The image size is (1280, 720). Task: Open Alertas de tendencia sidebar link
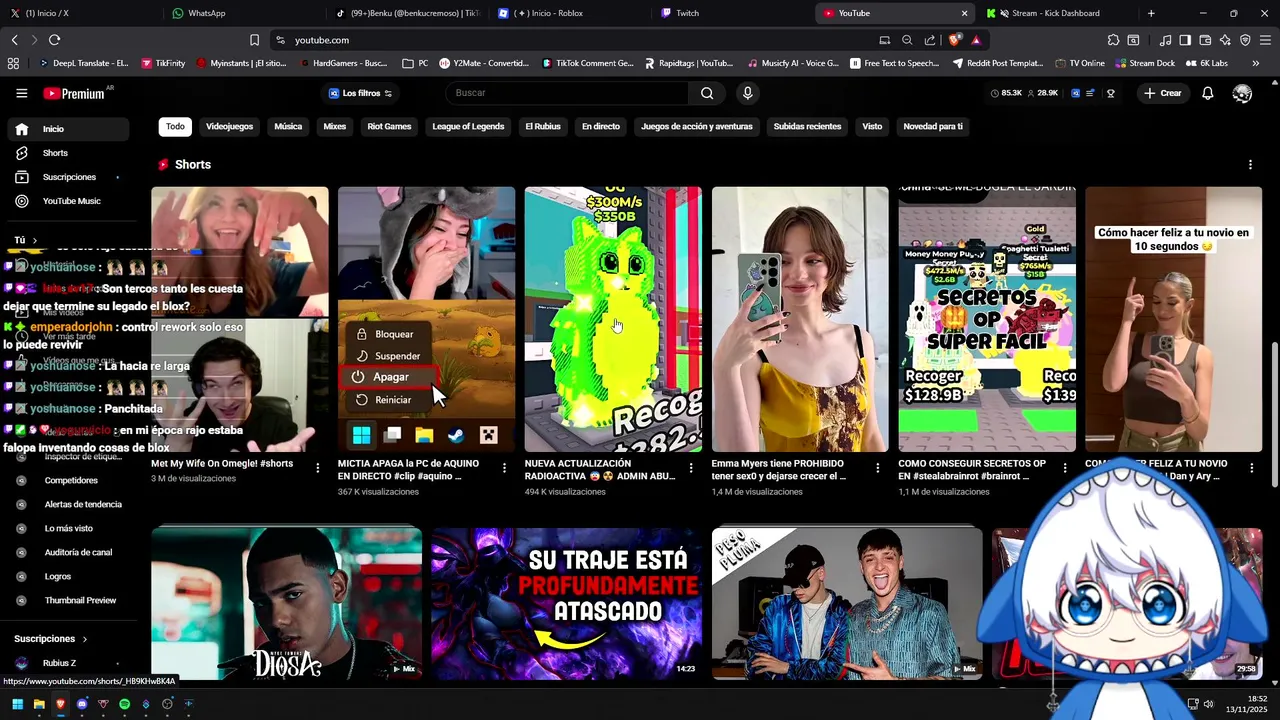coord(83,505)
